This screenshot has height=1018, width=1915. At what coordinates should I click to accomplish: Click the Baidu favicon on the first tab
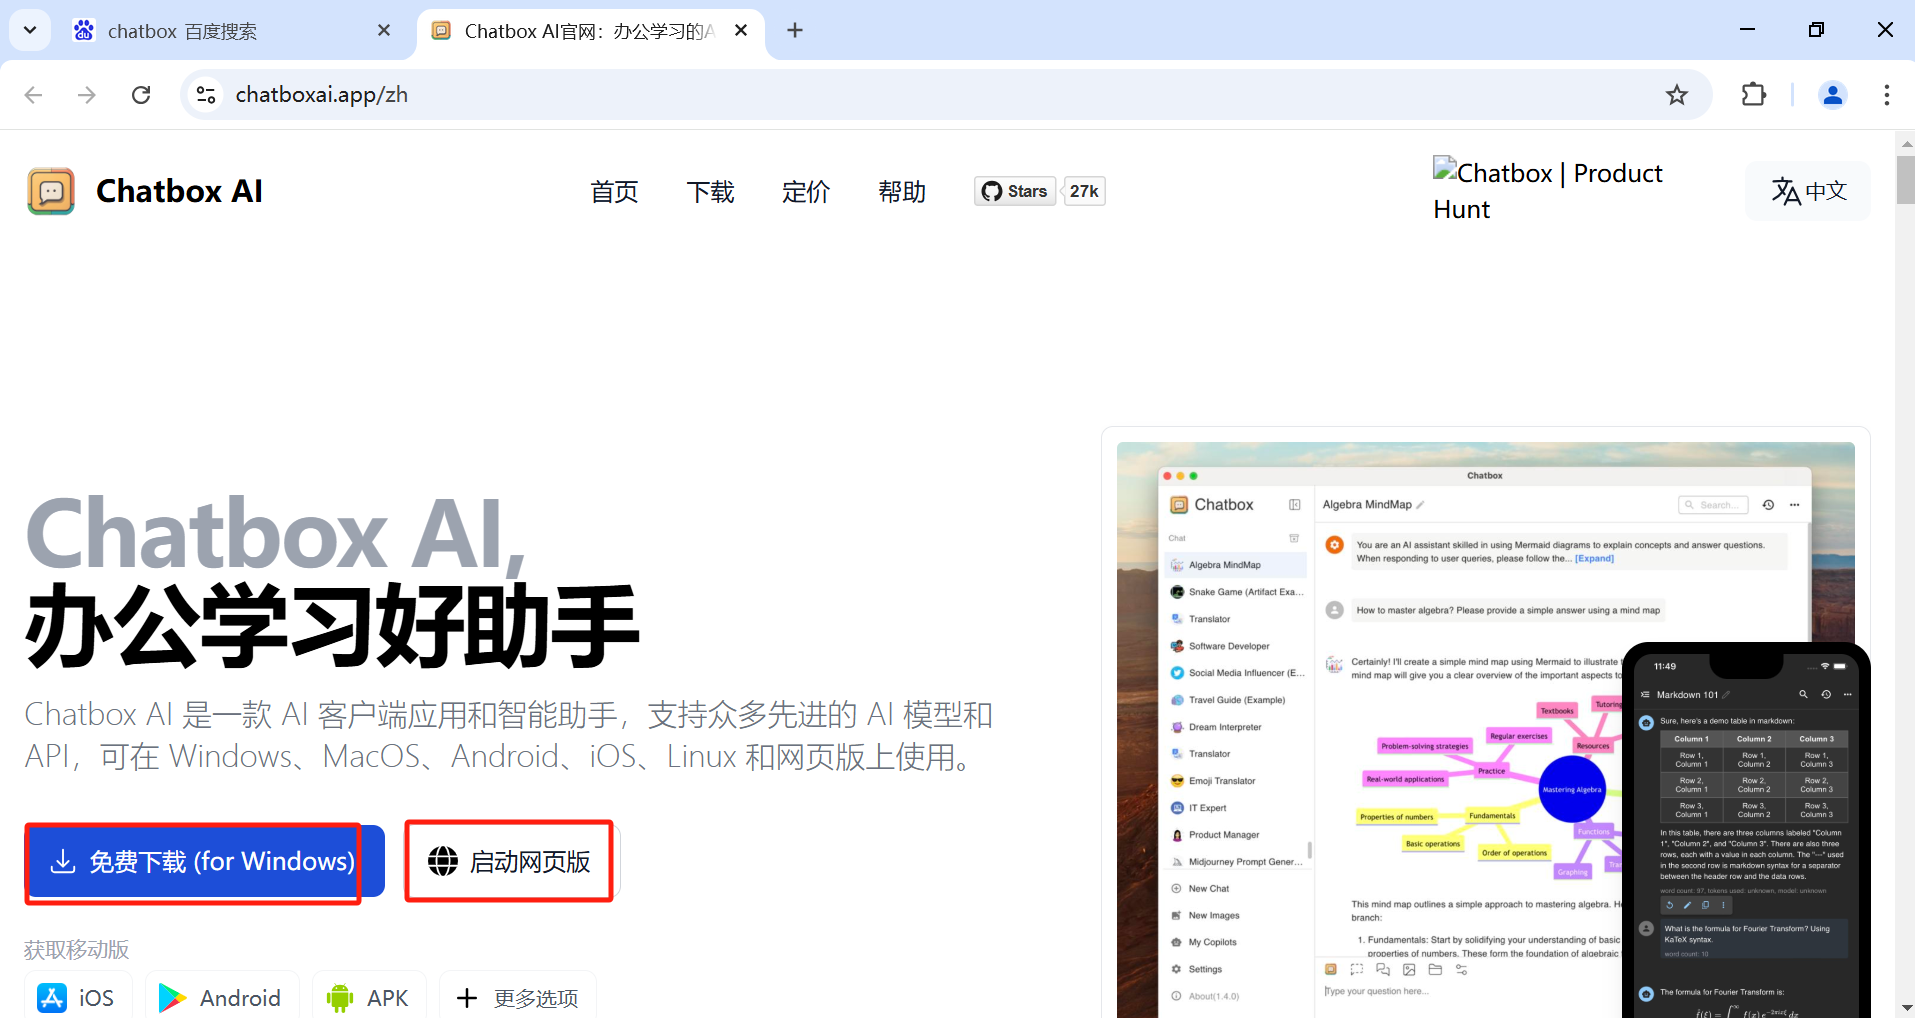pos(84,31)
